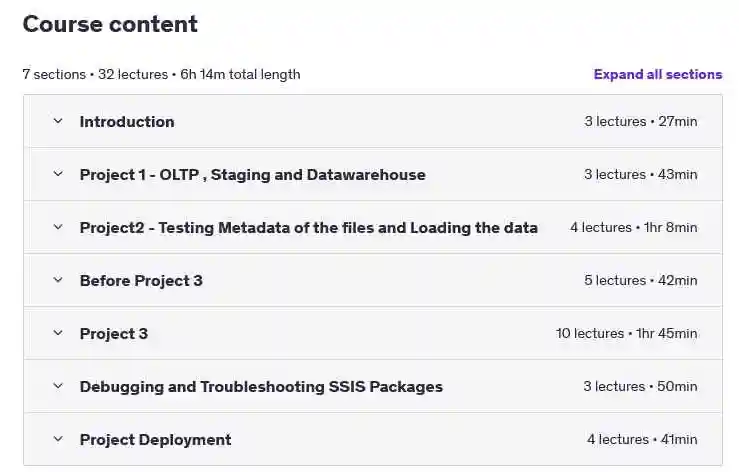Click '3 lectures • 50min' in Debugging row
The image size is (739, 472).
click(640, 387)
